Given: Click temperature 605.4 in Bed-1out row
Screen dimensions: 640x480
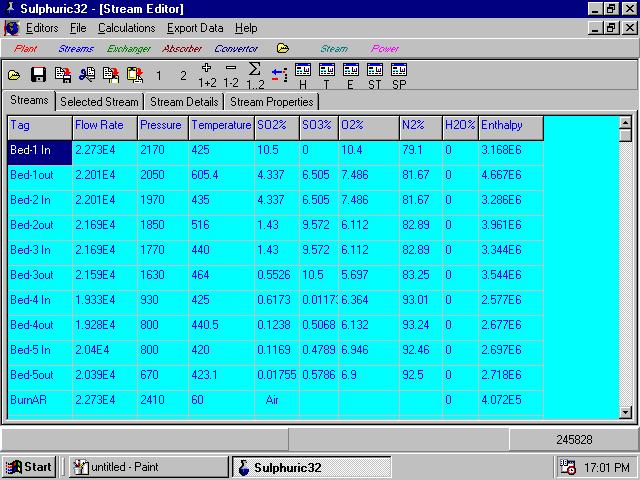Looking at the screenshot, I should 221,178.
